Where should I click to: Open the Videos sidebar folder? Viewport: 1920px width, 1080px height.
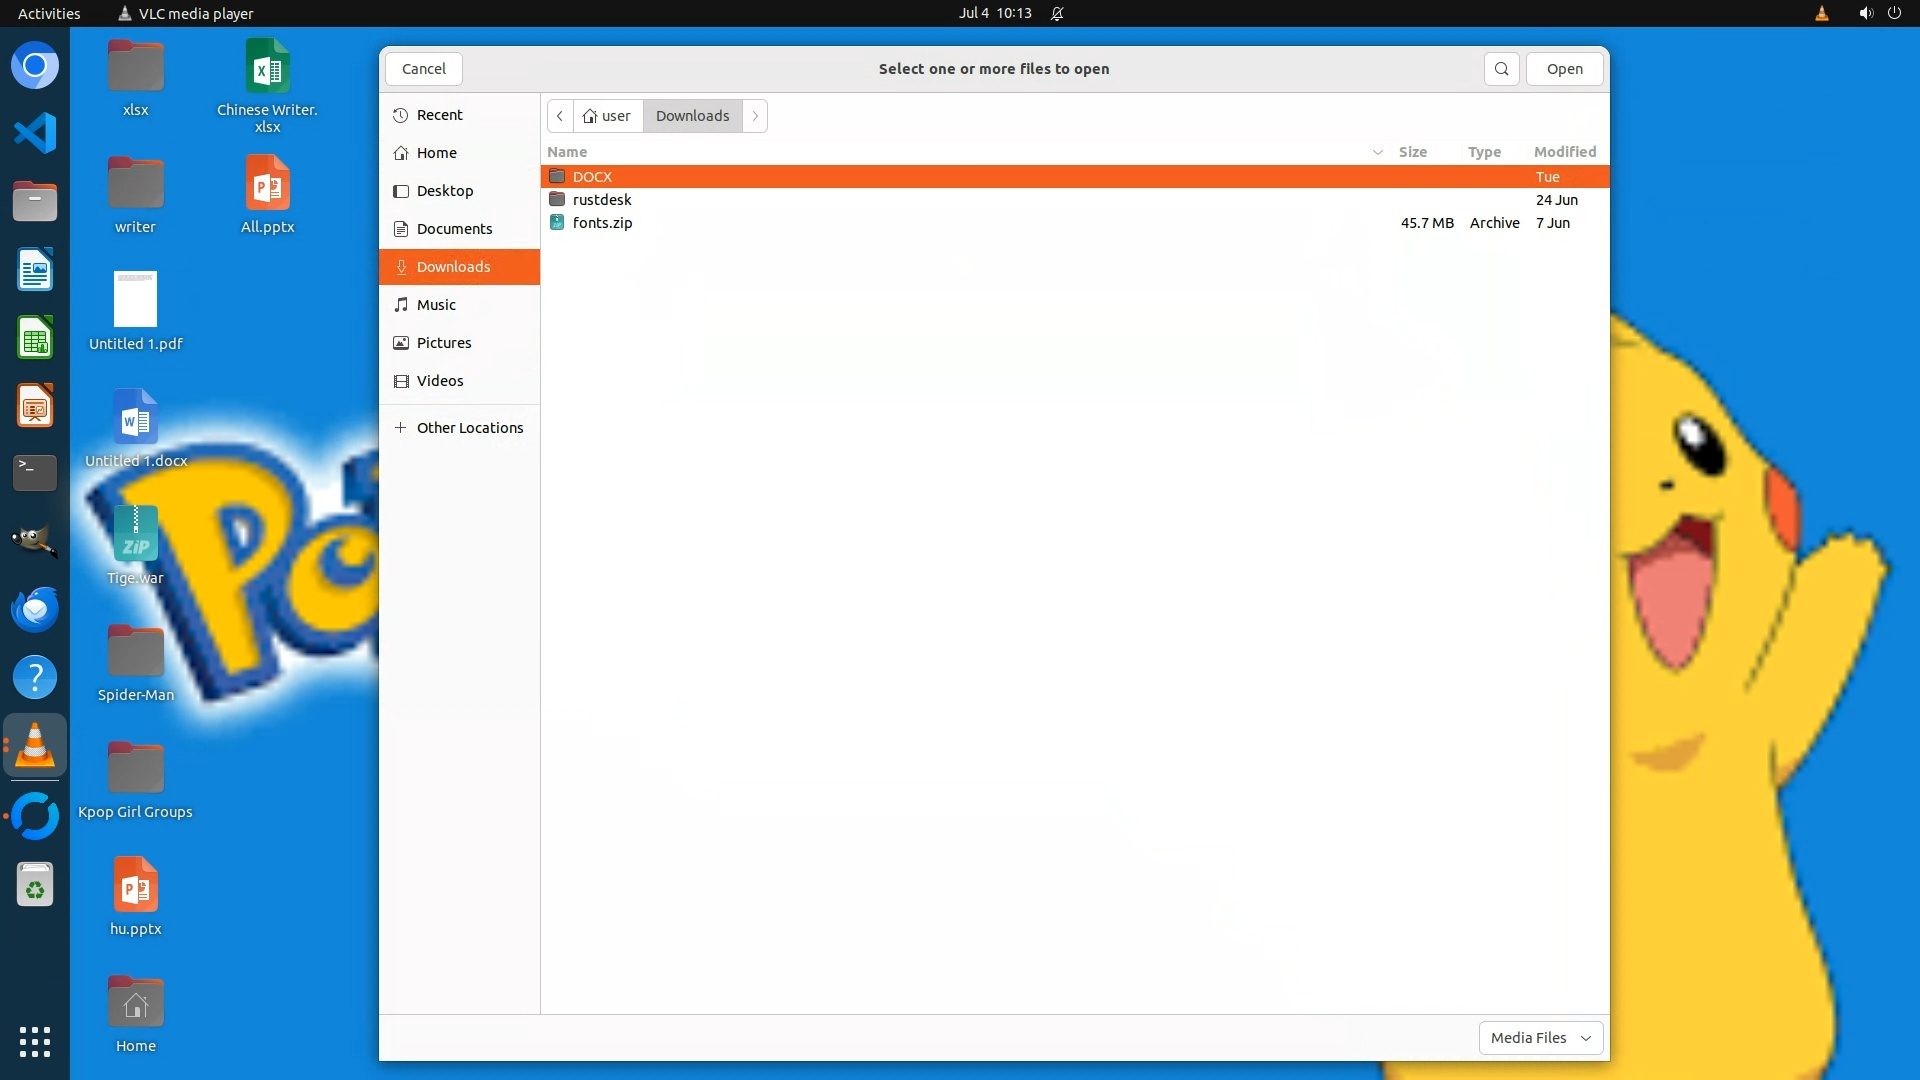point(439,381)
